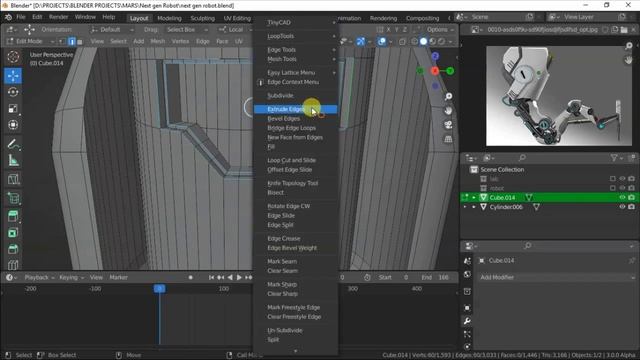640x360 pixels.
Task: Click the red X axis gizmo ball
Action: point(435,71)
